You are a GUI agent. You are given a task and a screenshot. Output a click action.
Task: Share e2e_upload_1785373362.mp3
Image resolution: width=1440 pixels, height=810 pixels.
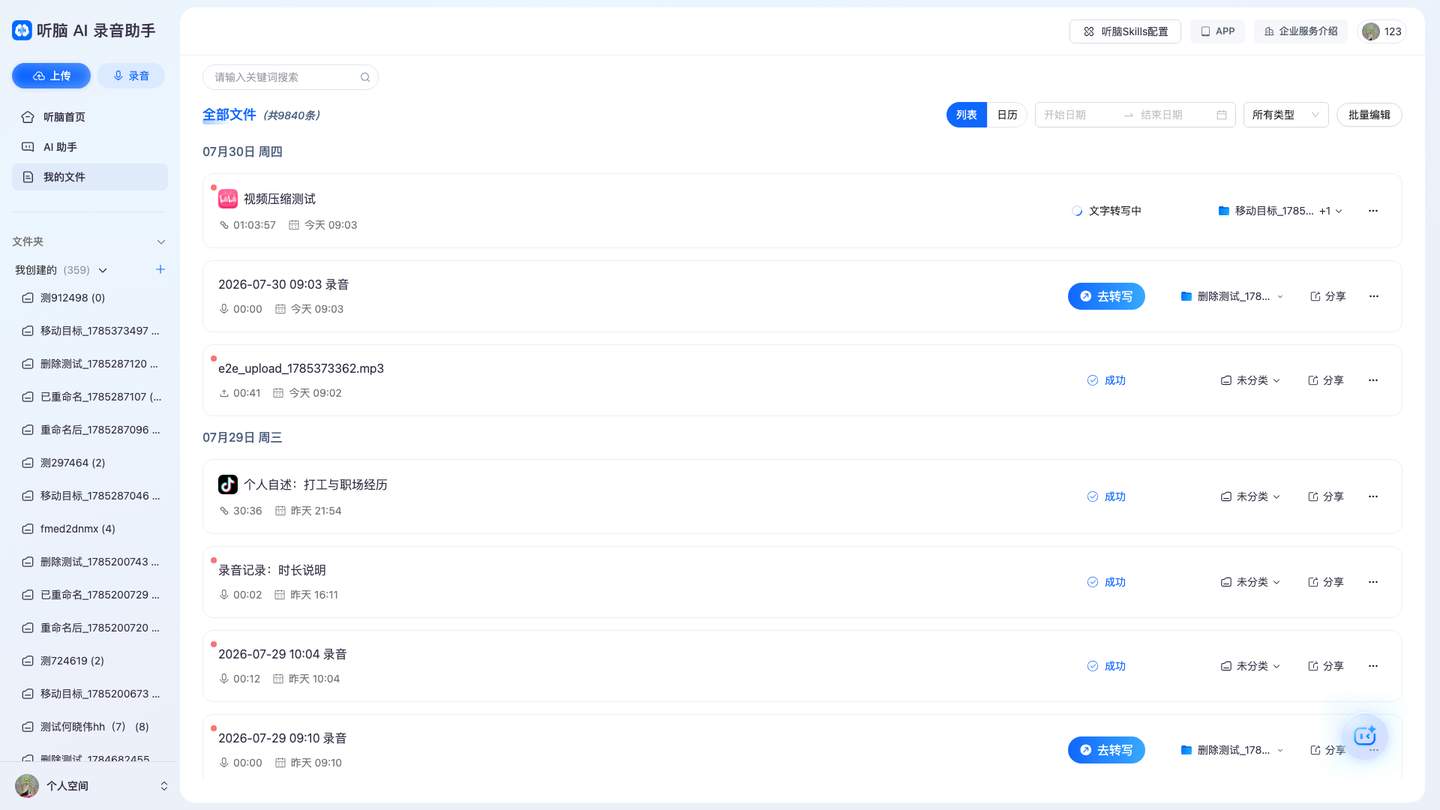click(x=1326, y=380)
